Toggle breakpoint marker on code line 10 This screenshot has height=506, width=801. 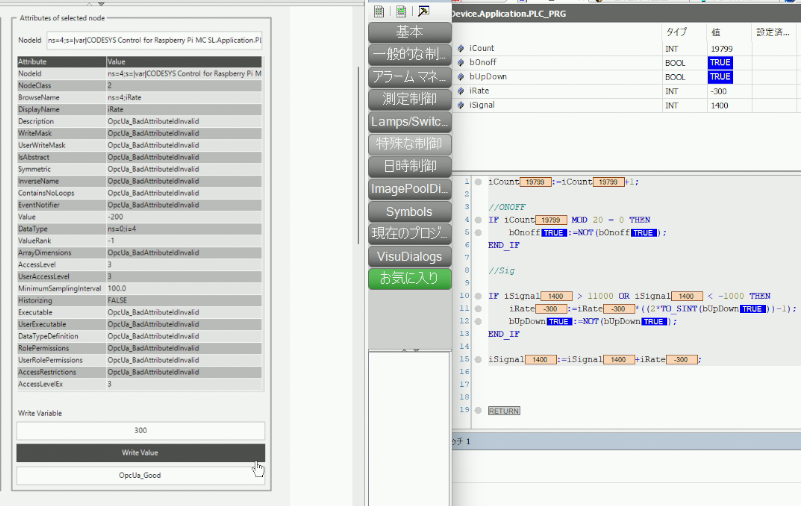pos(478,296)
